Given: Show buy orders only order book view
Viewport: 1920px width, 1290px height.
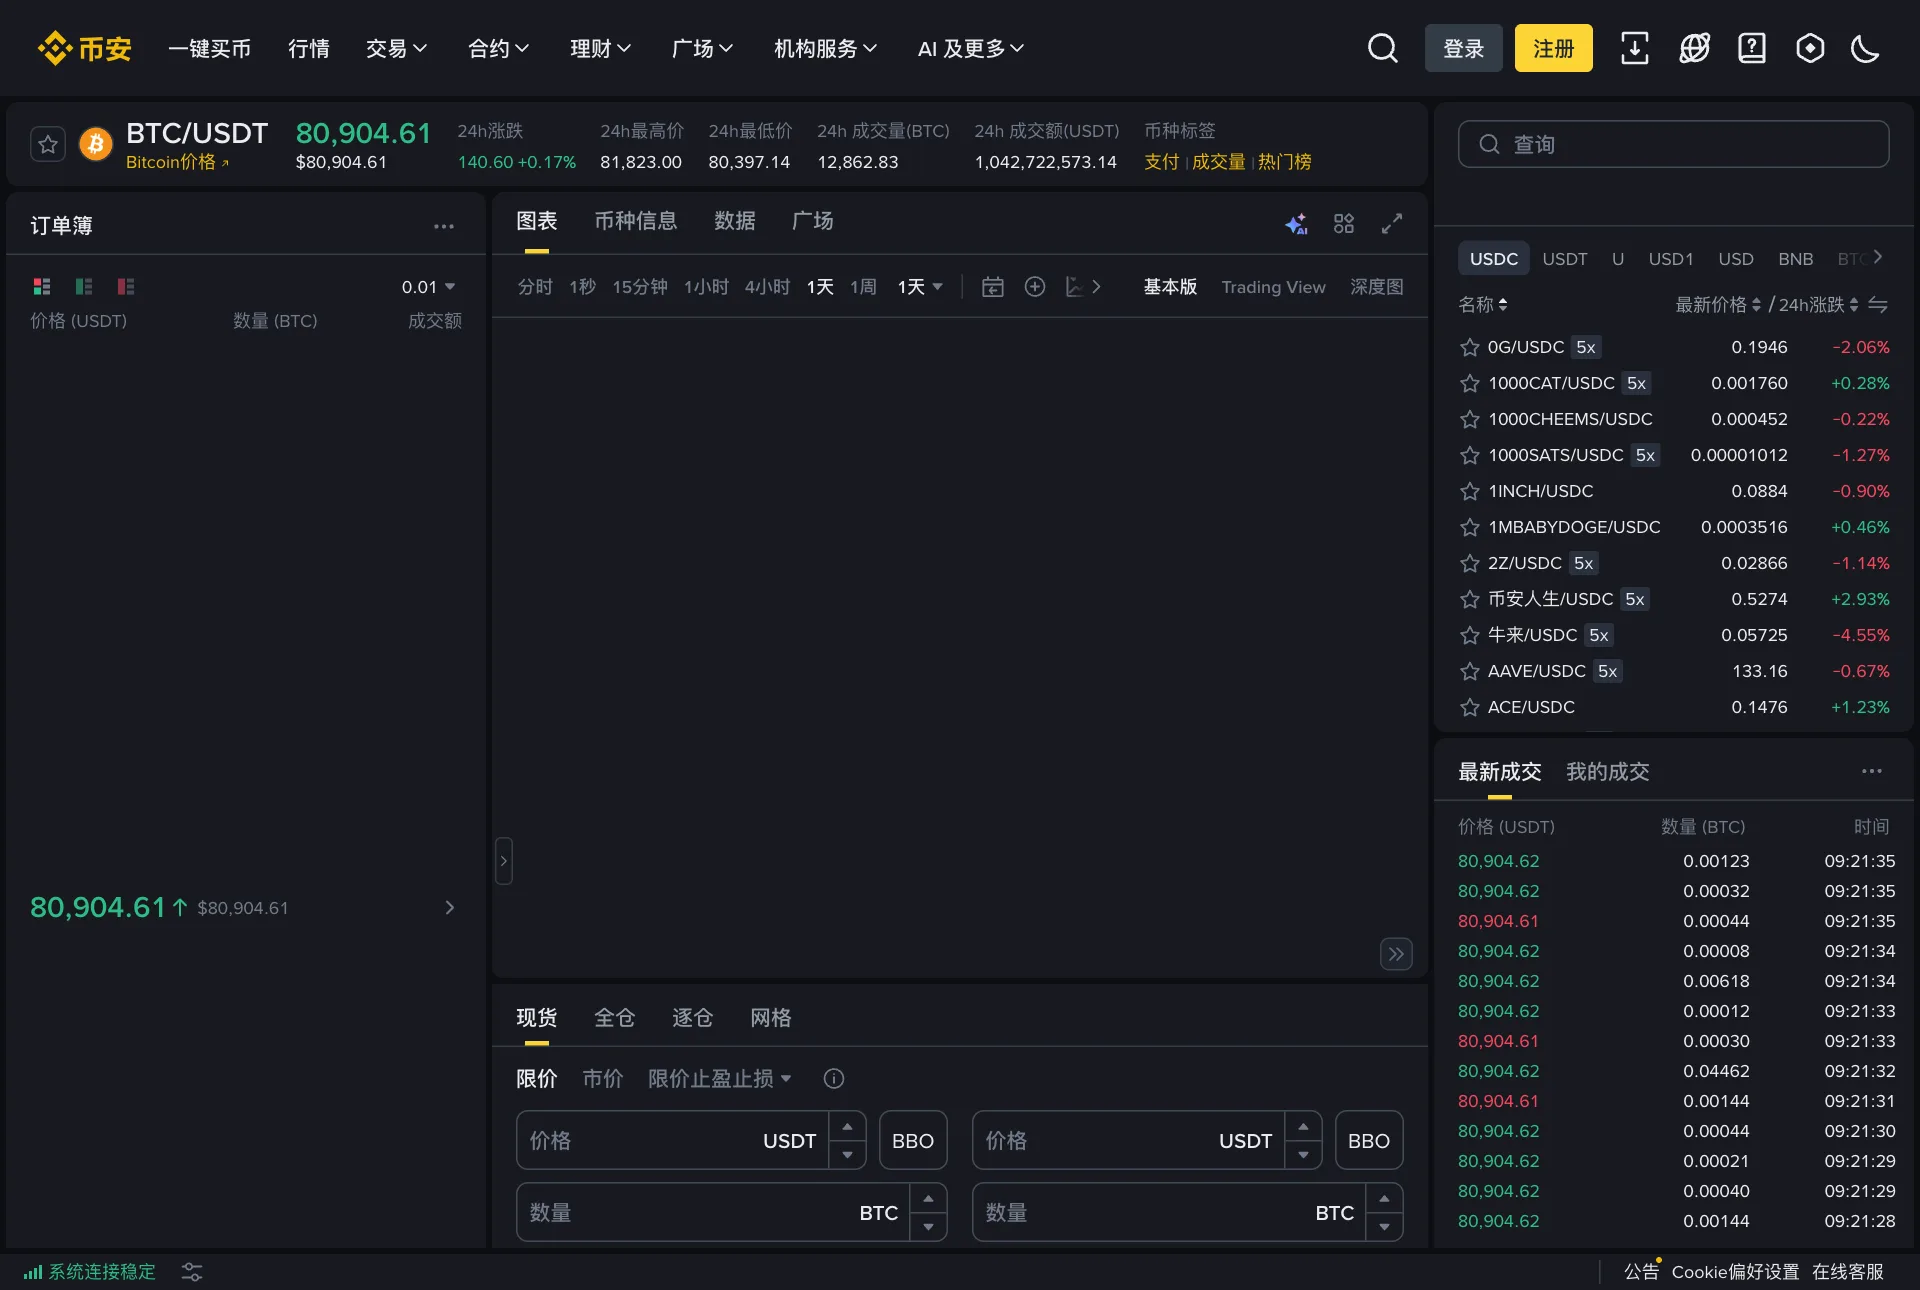Looking at the screenshot, I should (84, 287).
